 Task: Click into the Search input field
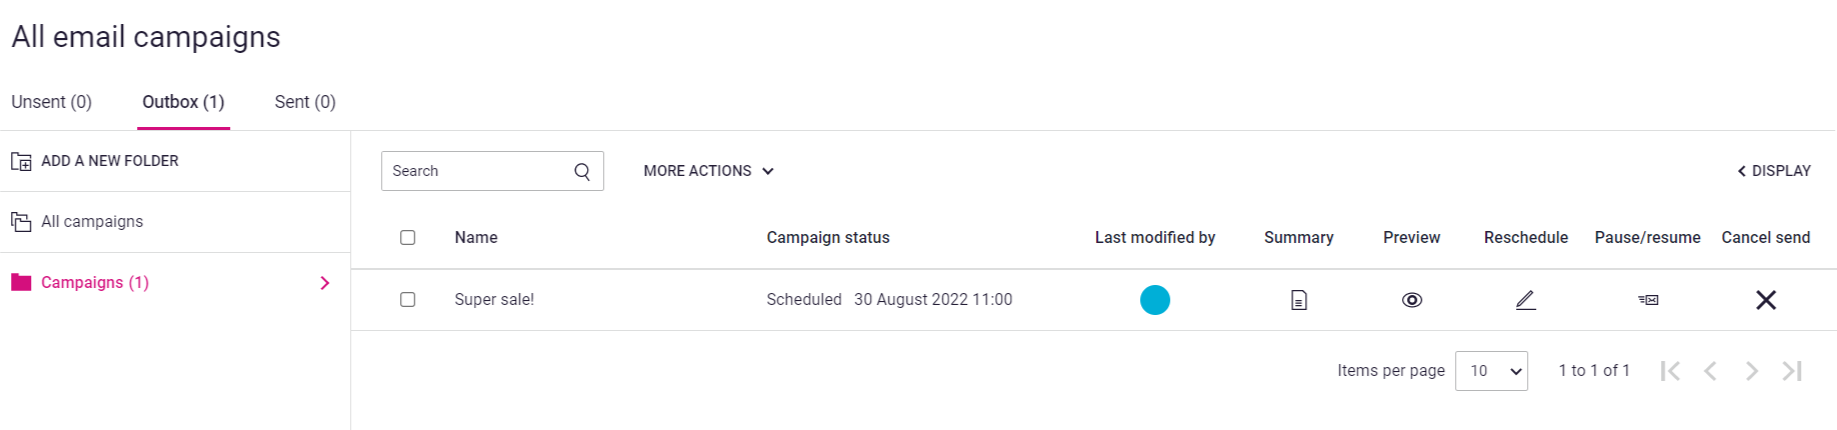[477, 171]
